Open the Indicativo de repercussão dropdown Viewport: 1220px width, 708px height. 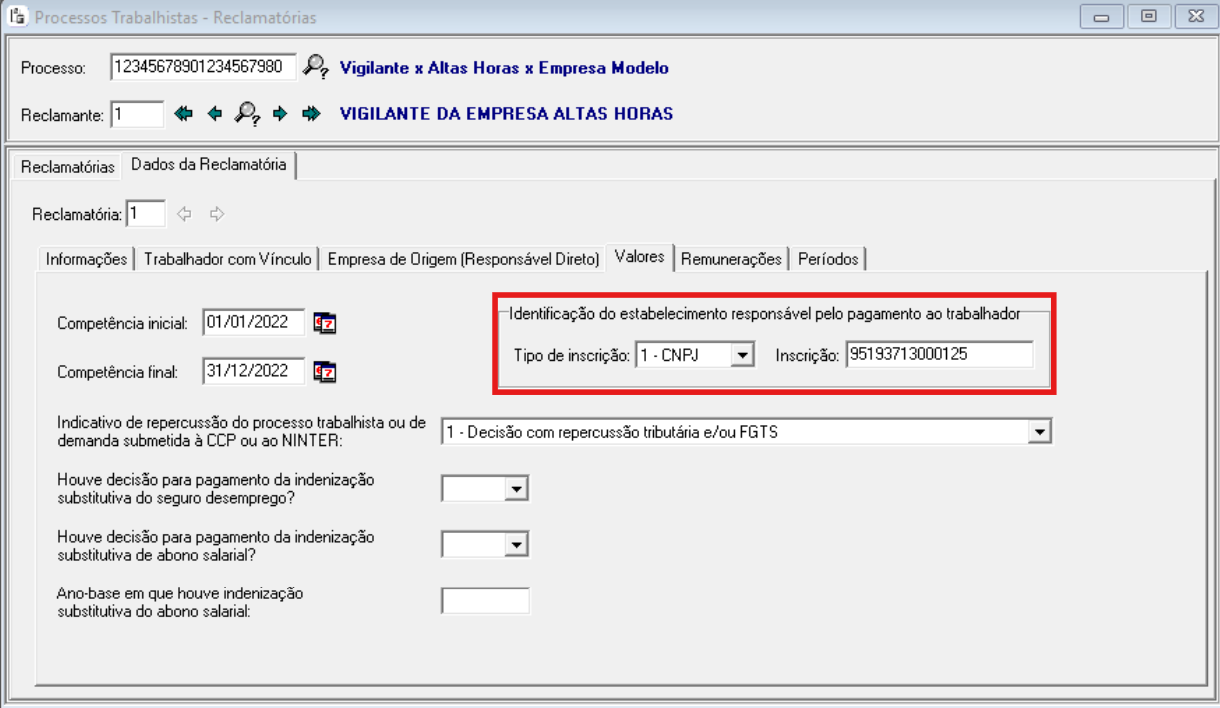click(1041, 432)
